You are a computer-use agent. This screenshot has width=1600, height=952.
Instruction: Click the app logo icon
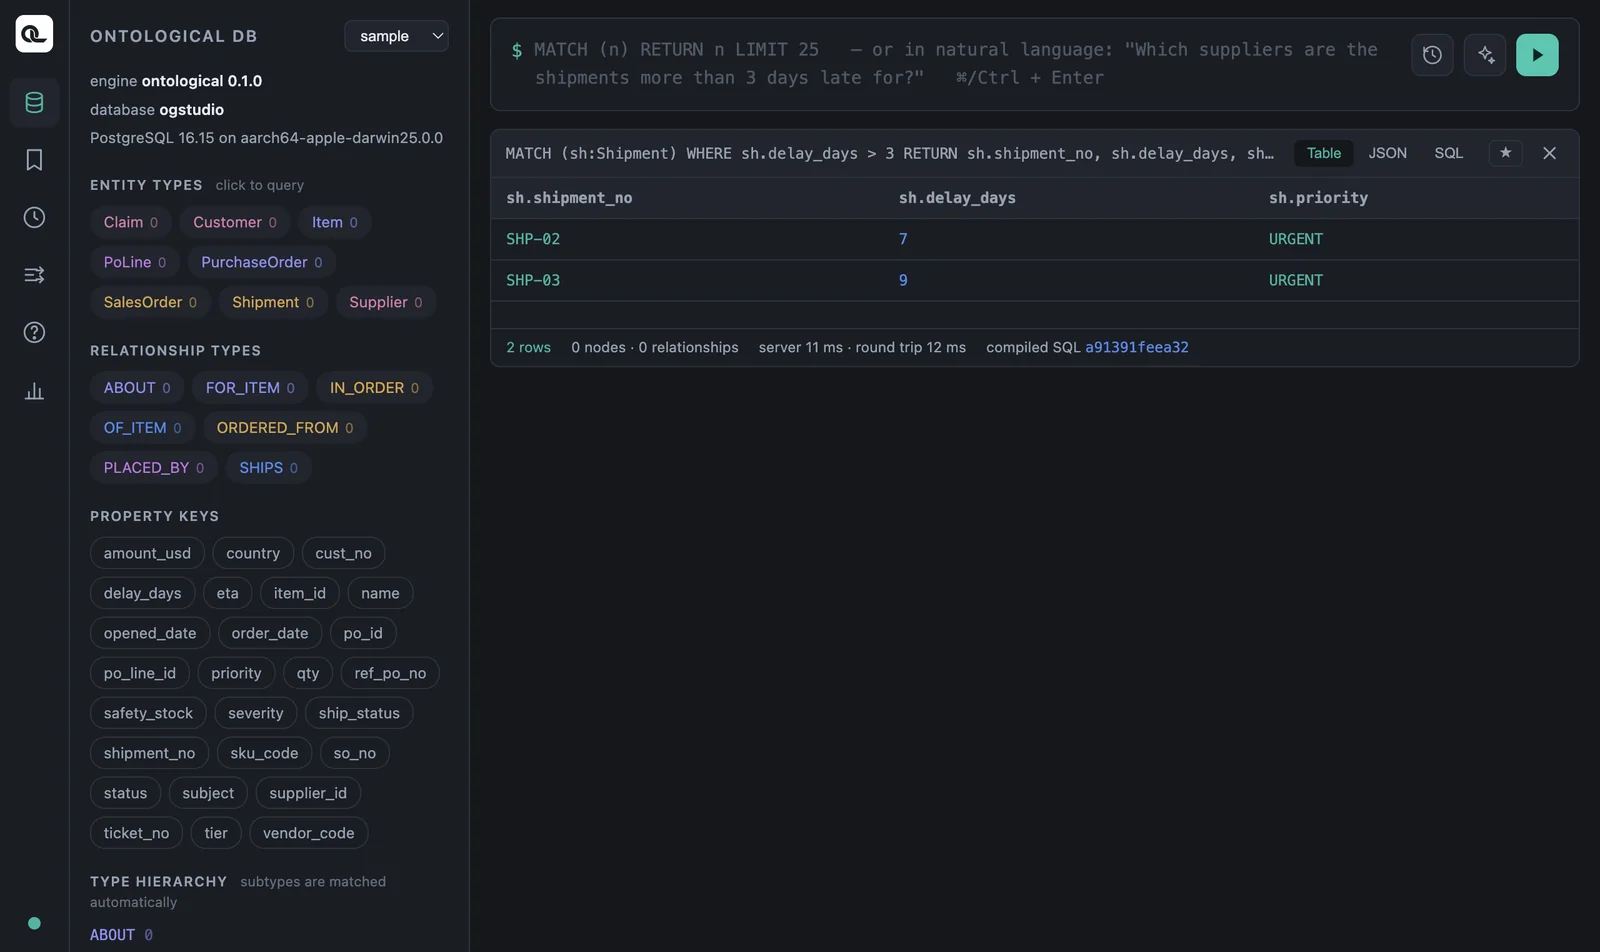(34, 34)
